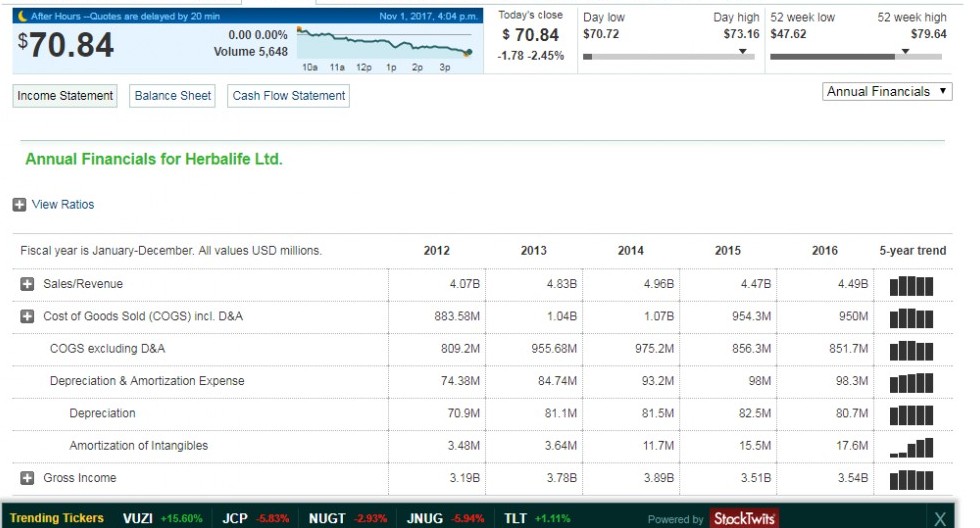The height and width of the screenshot is (528, 980).
Task: Select 2015 Depreciation value 82.5M
Action: tap(755, 413)
